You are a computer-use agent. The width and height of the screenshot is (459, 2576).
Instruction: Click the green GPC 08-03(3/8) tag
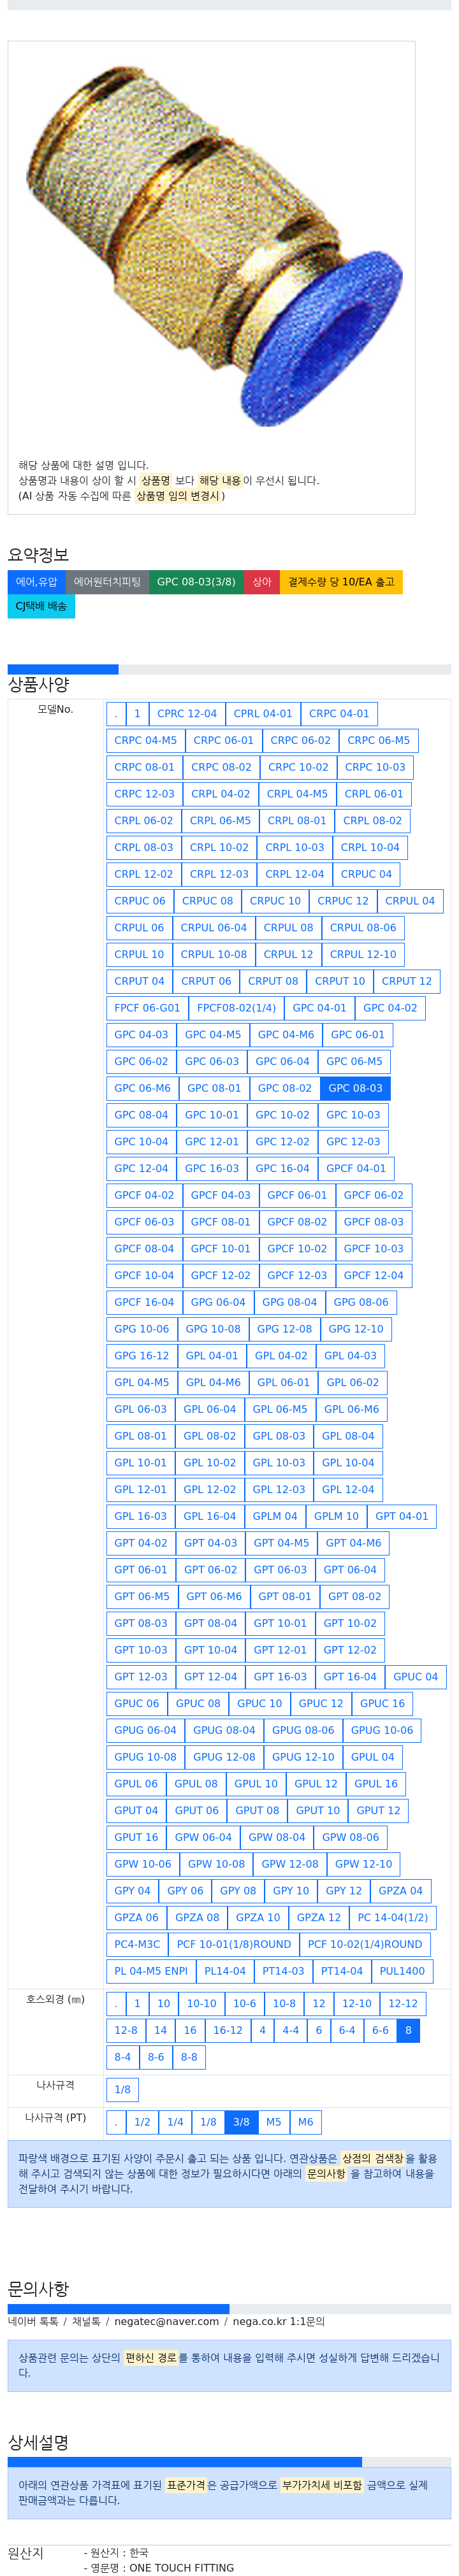(x=196, y=582)
